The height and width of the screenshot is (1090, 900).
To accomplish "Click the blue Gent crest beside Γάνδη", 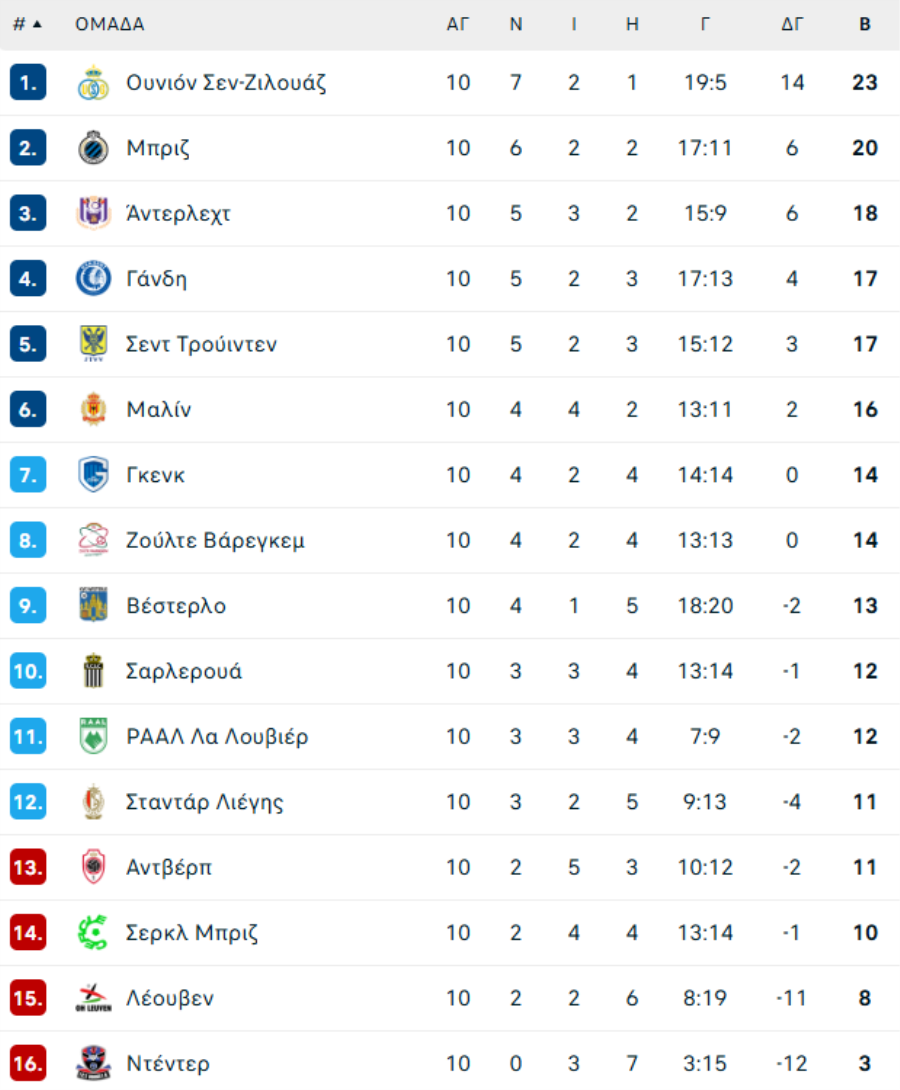I will pos(93,279).
